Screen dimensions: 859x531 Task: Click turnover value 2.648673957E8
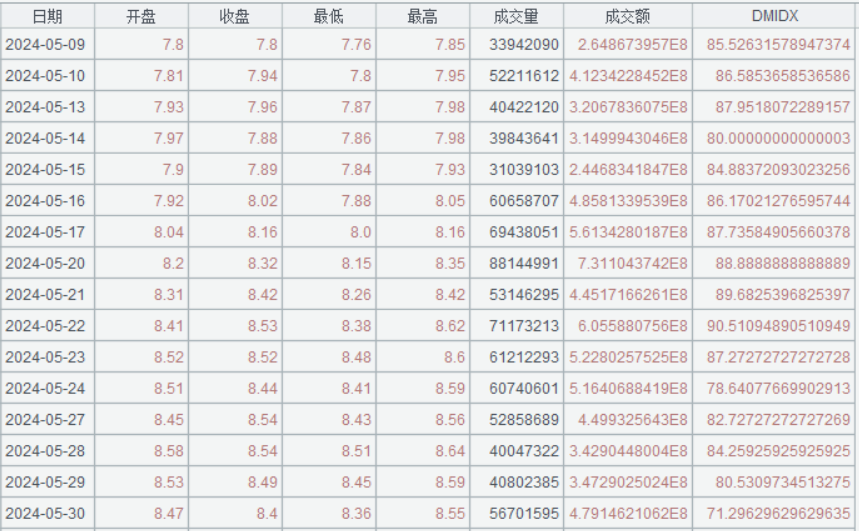633,44
